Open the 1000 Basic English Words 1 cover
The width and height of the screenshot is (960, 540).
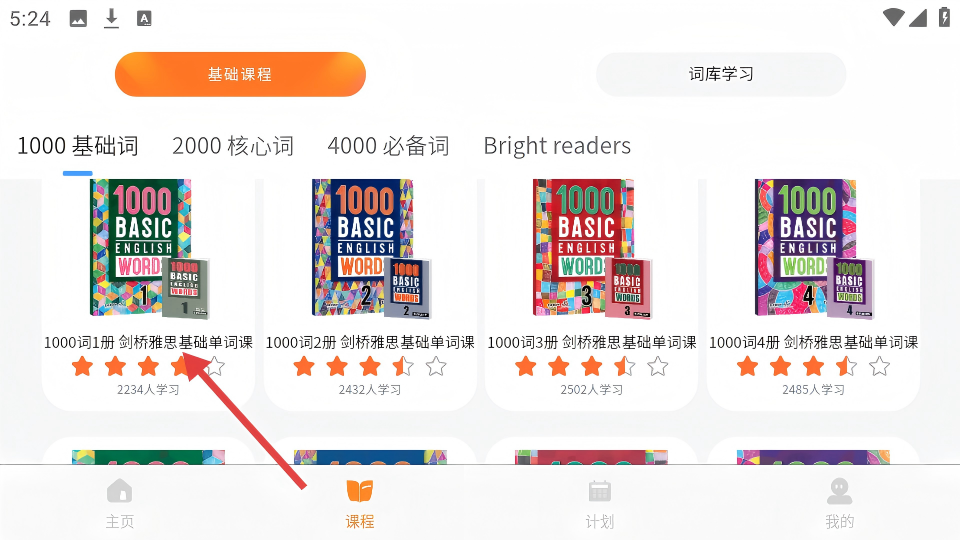(x=149, y=249)
